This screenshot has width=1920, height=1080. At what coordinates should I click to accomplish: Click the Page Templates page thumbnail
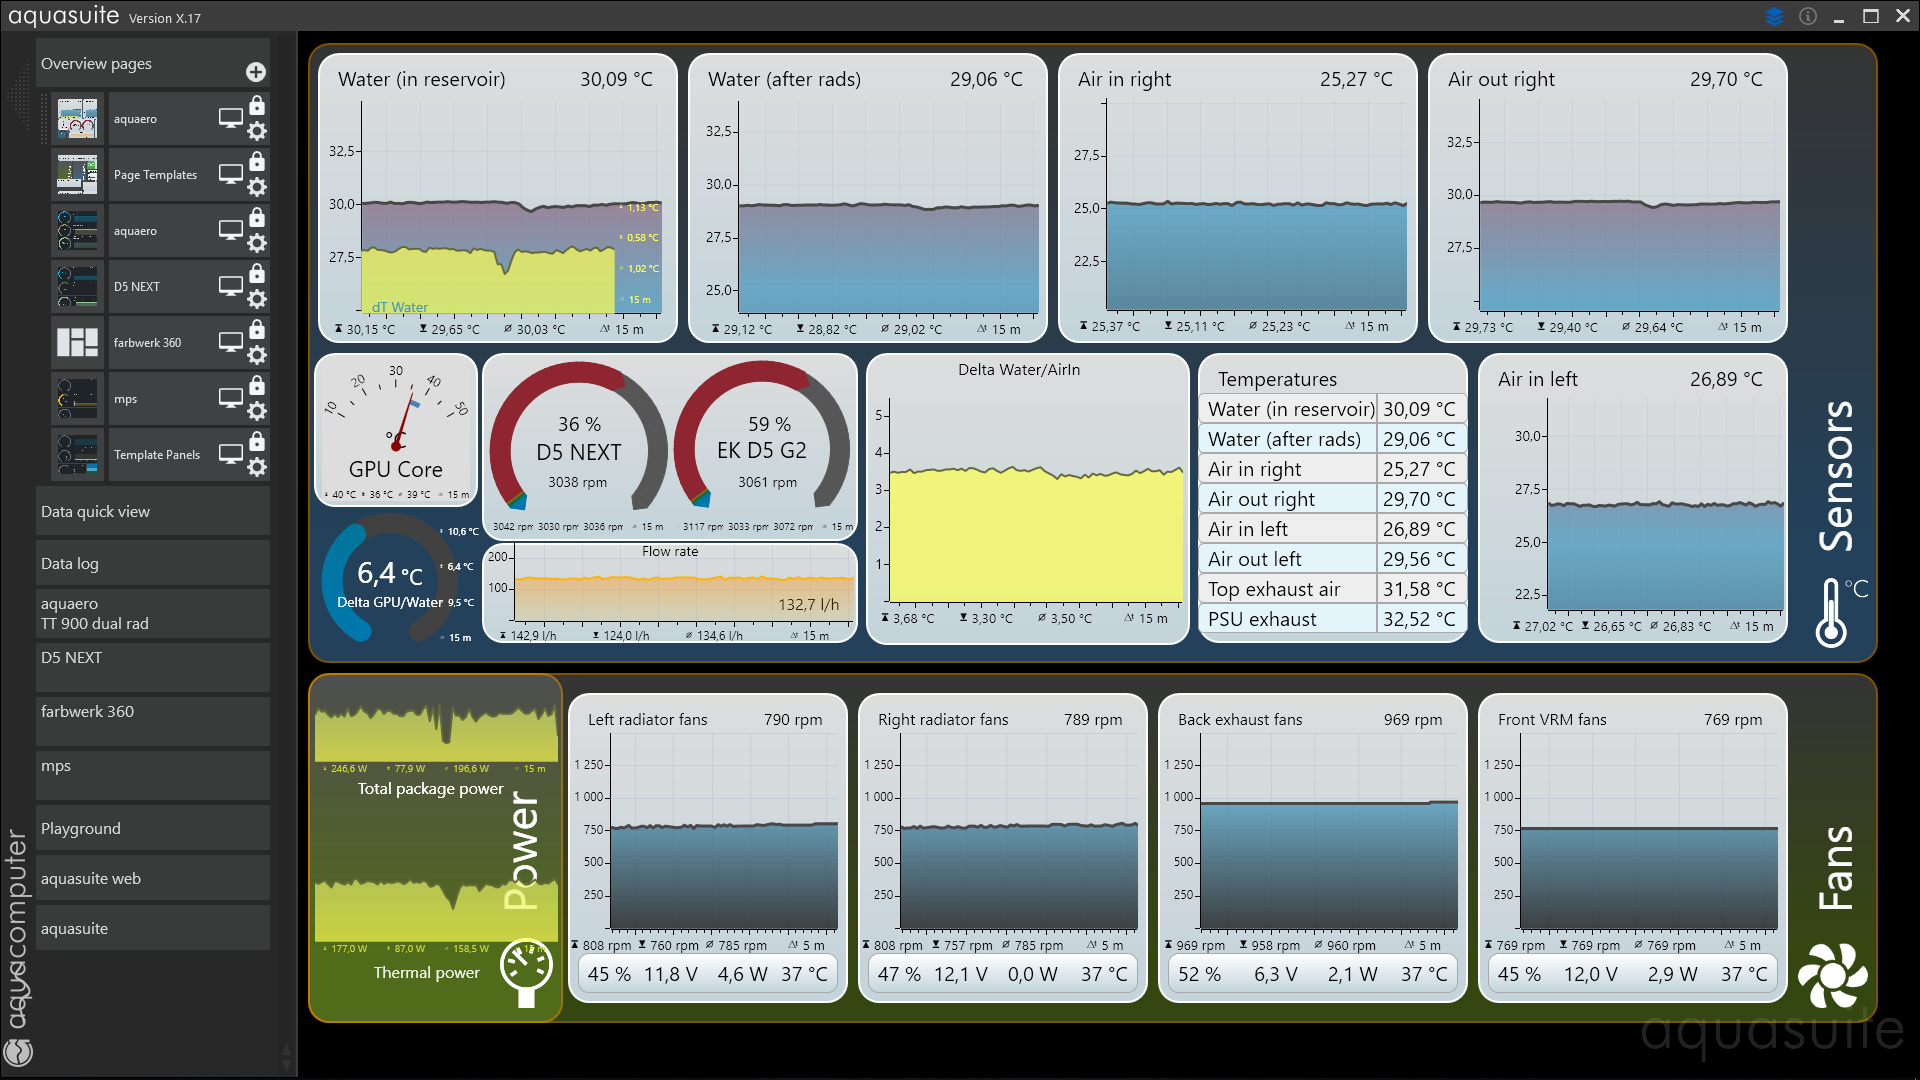tap(77, 174)
